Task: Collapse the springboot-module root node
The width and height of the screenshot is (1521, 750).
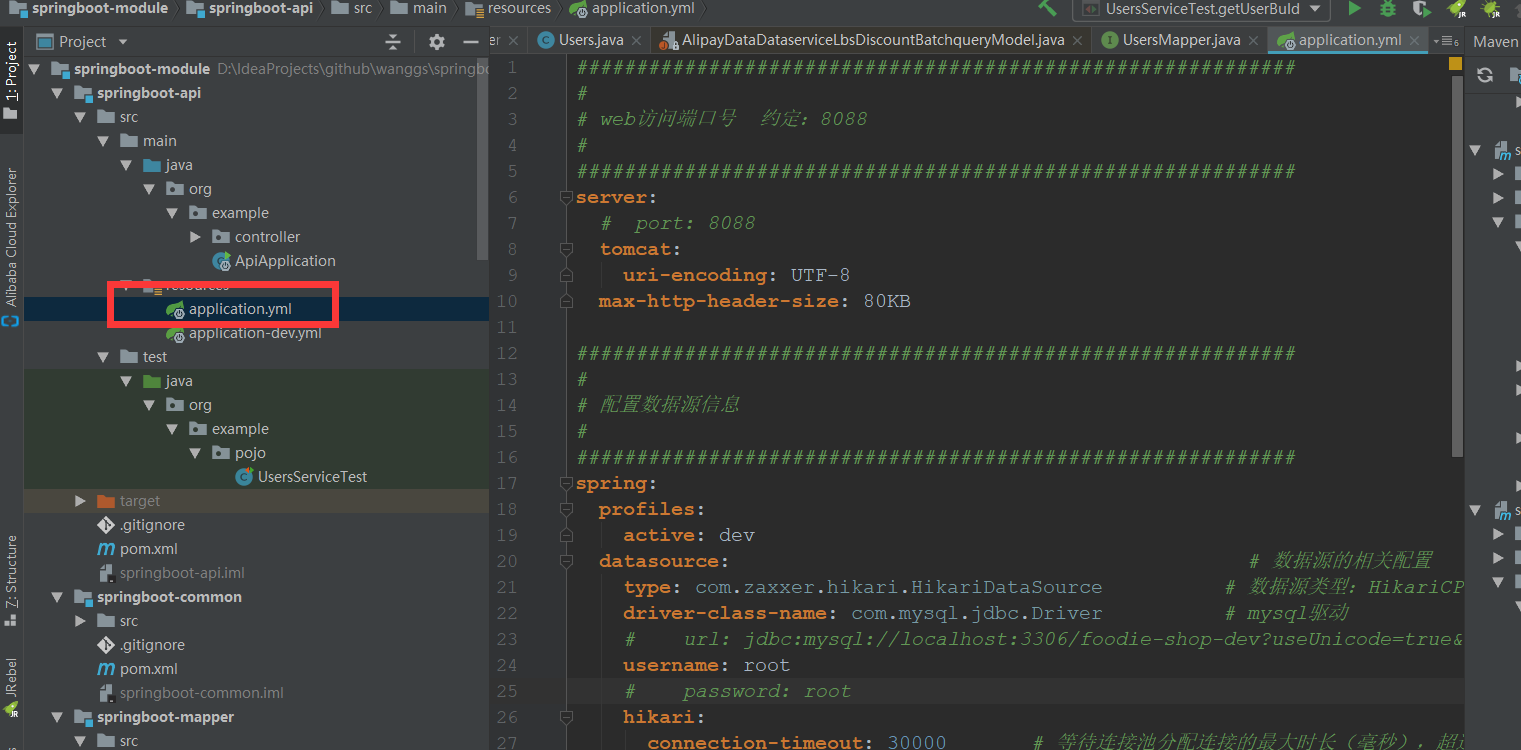Action: (x=34, y=69)
